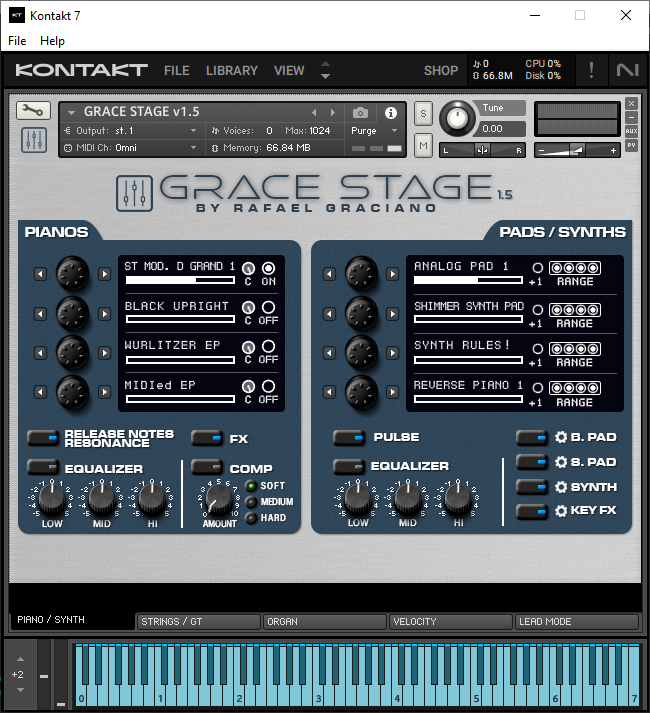Open KEY FX settings gear

pos(561,511)
